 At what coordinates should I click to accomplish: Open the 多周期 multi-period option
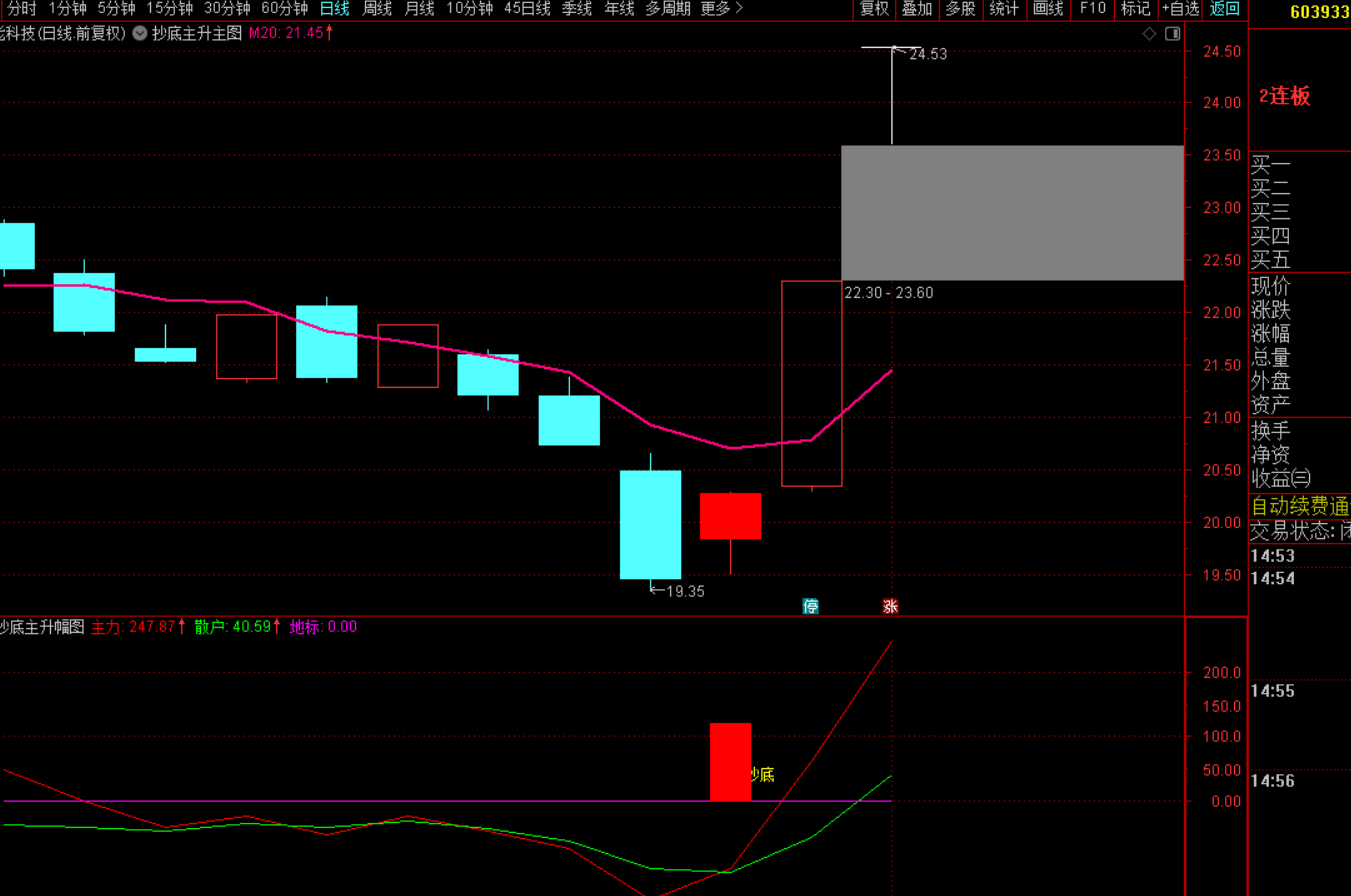coord(667,9)
